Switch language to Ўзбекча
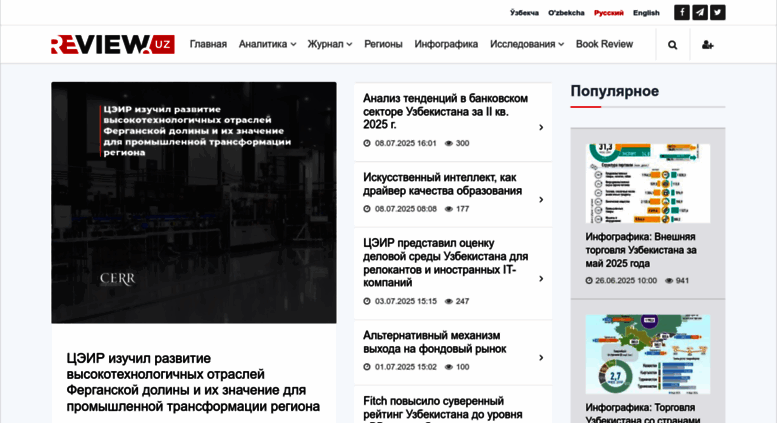 pos(524,13)
